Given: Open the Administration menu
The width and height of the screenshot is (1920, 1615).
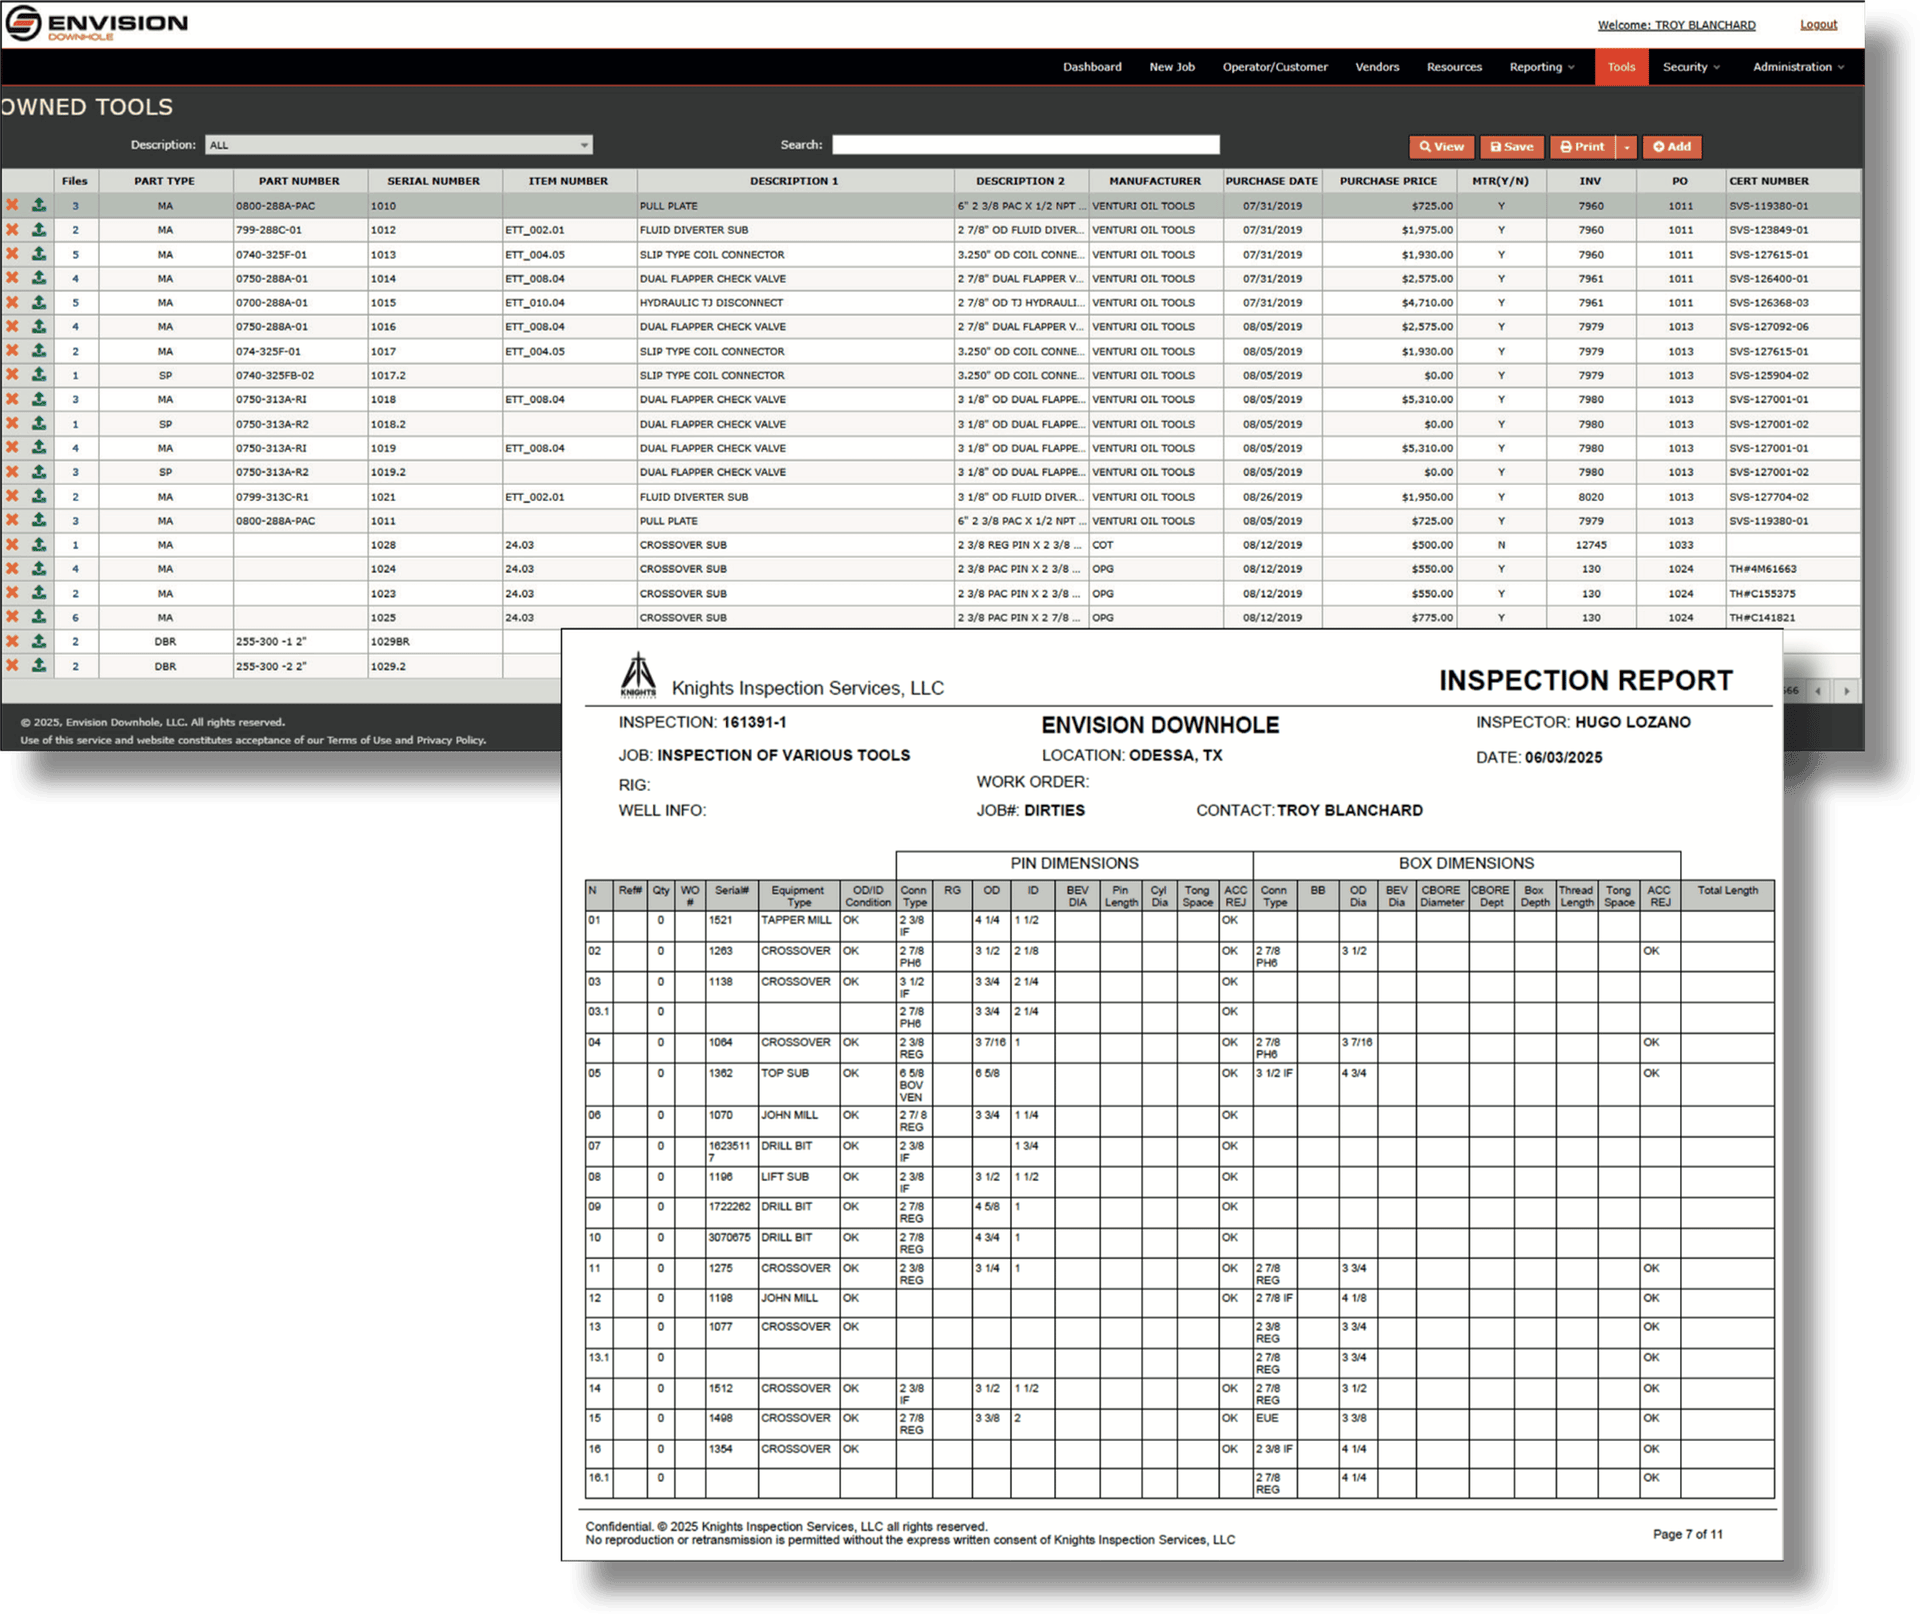Looking at the screenshot, I should (x=1797, y=67).
